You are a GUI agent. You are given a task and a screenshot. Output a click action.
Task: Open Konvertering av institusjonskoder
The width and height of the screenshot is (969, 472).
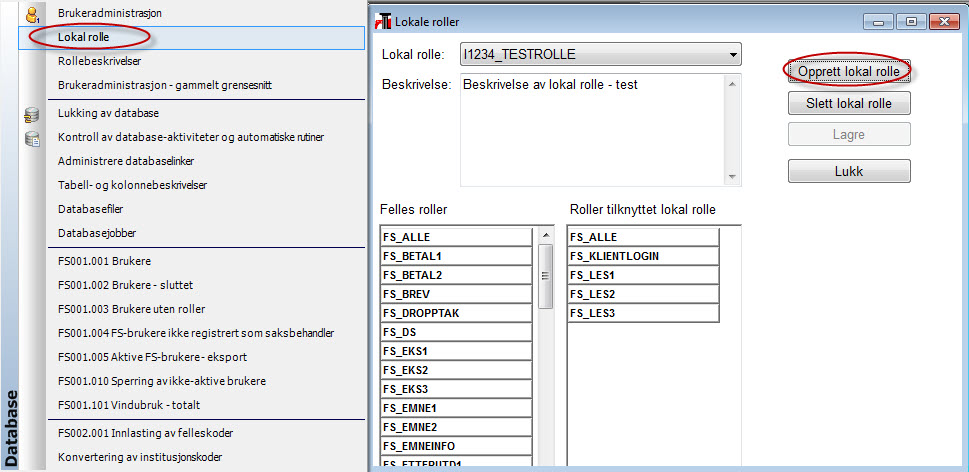(x=140, y=458)
